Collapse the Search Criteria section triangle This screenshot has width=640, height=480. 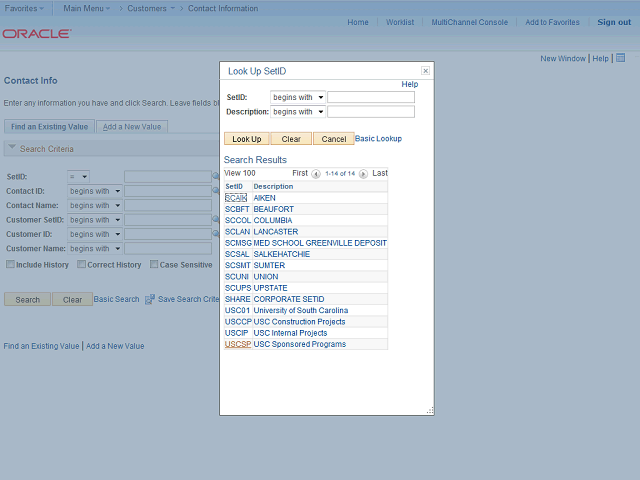tap(12, 147)
